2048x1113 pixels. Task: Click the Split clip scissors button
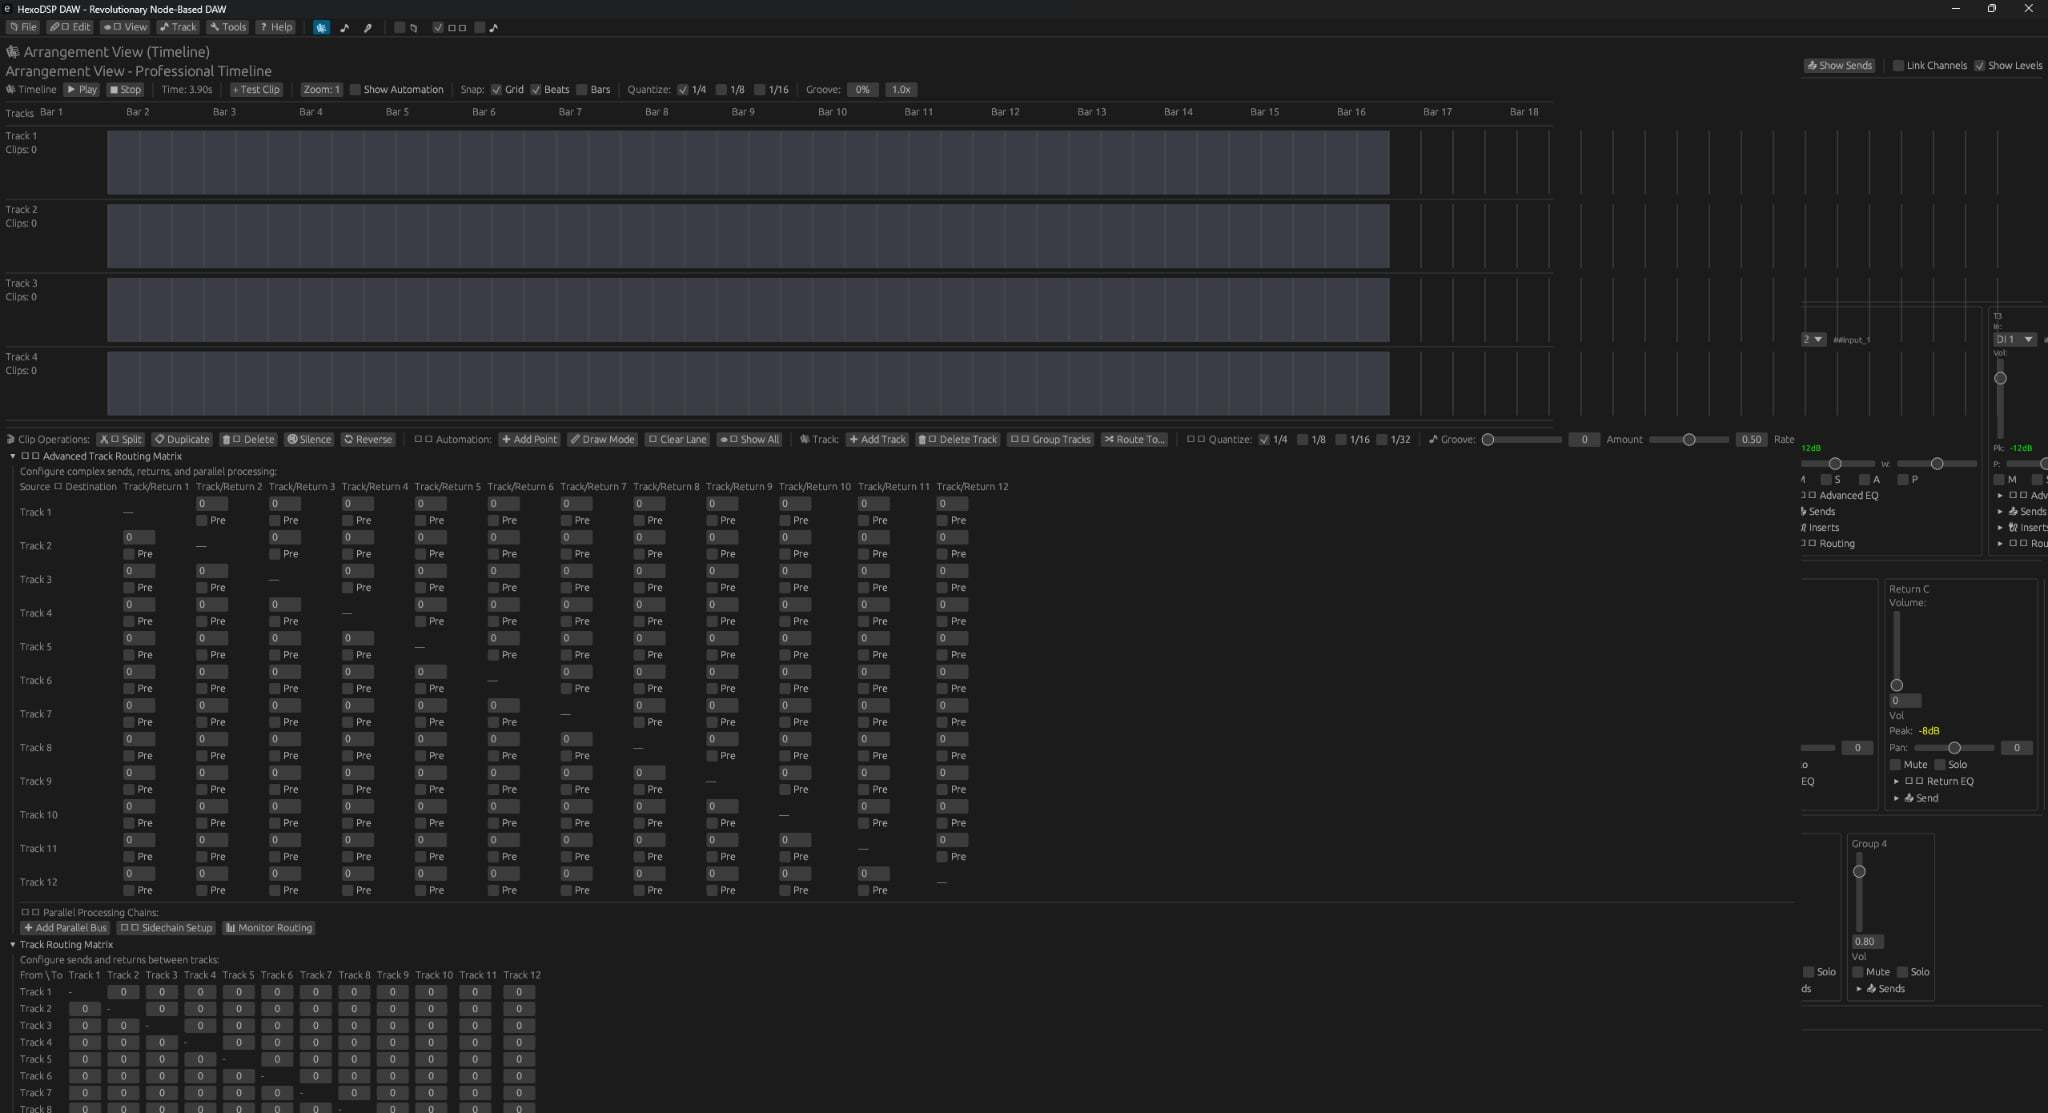121,440
